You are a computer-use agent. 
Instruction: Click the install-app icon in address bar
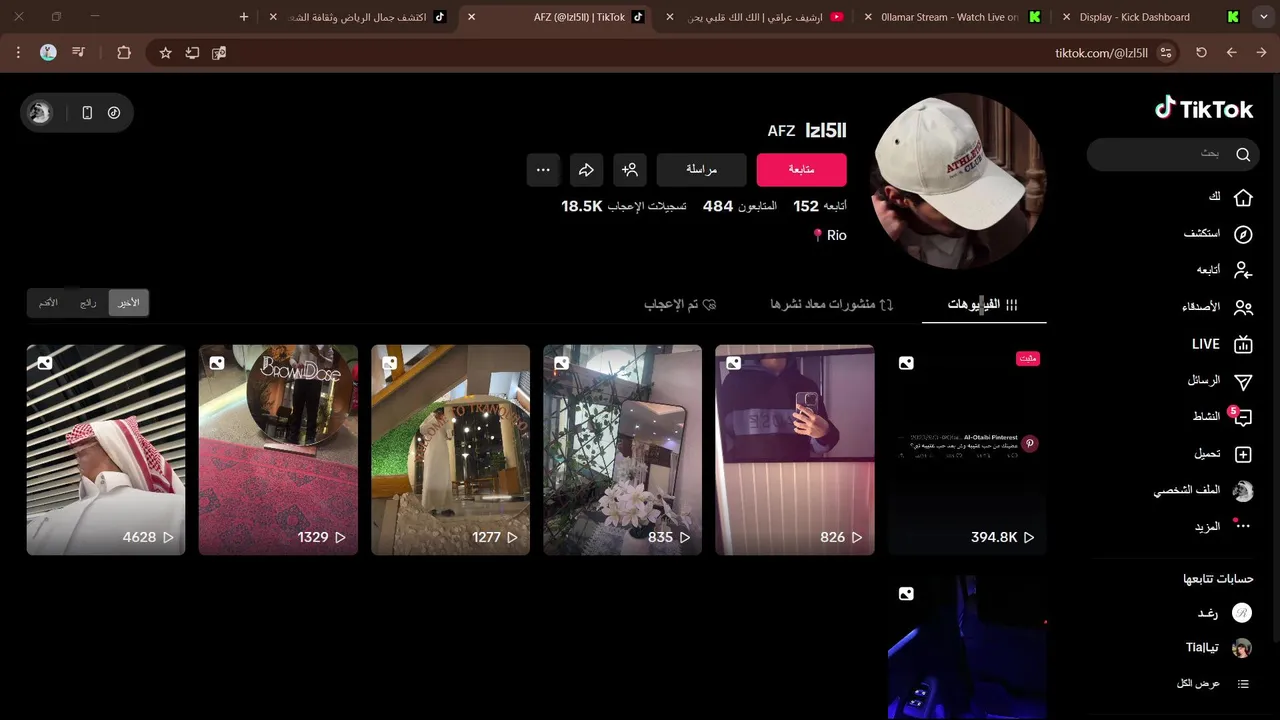pyautogui.click(x=192, y=53)
